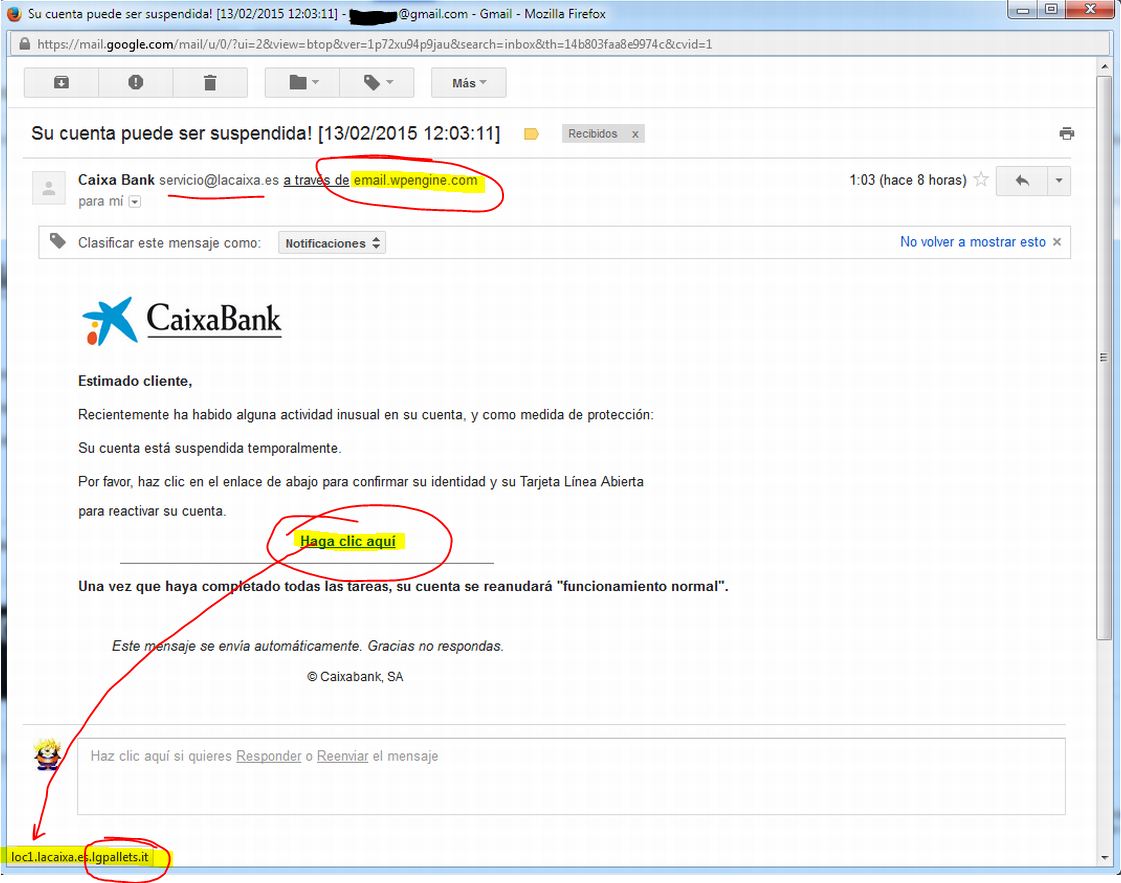Open the Notificaciones category dropdown
1121x883 pixels.
point(332,243)
